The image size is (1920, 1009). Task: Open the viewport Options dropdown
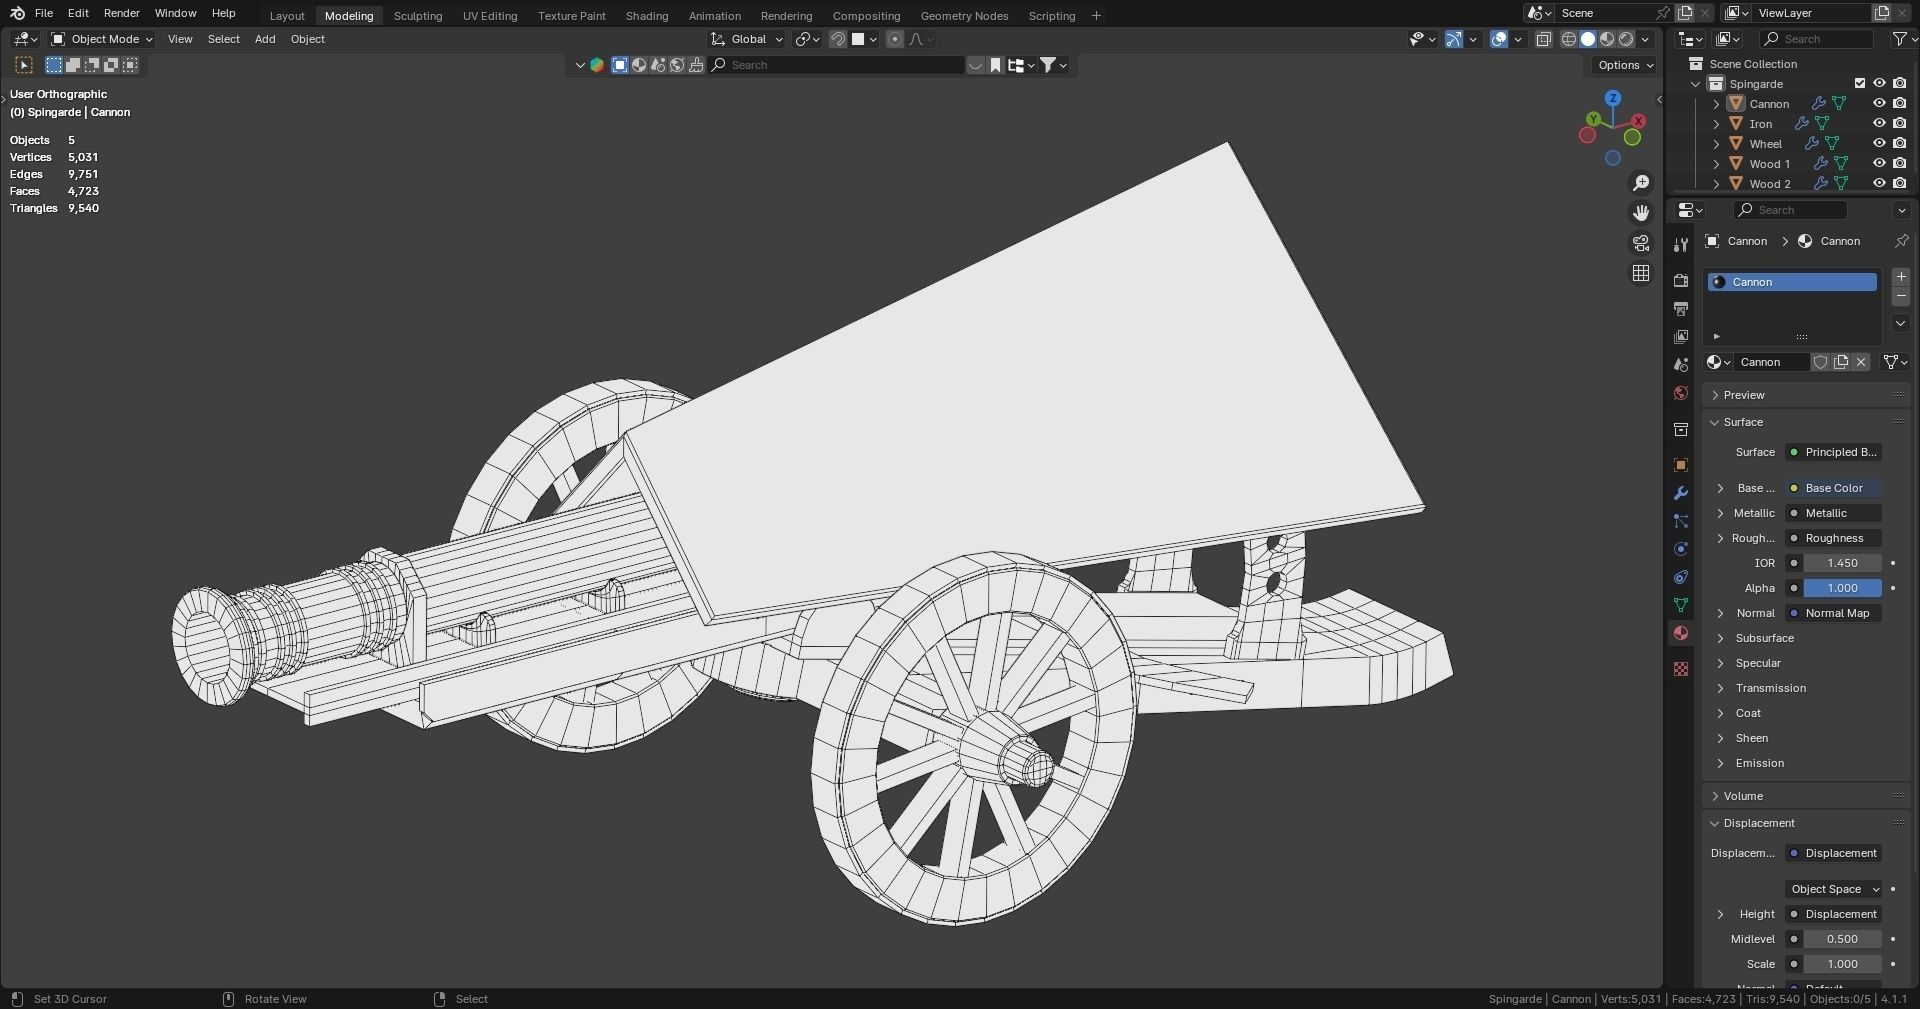tap(1625, 65)
